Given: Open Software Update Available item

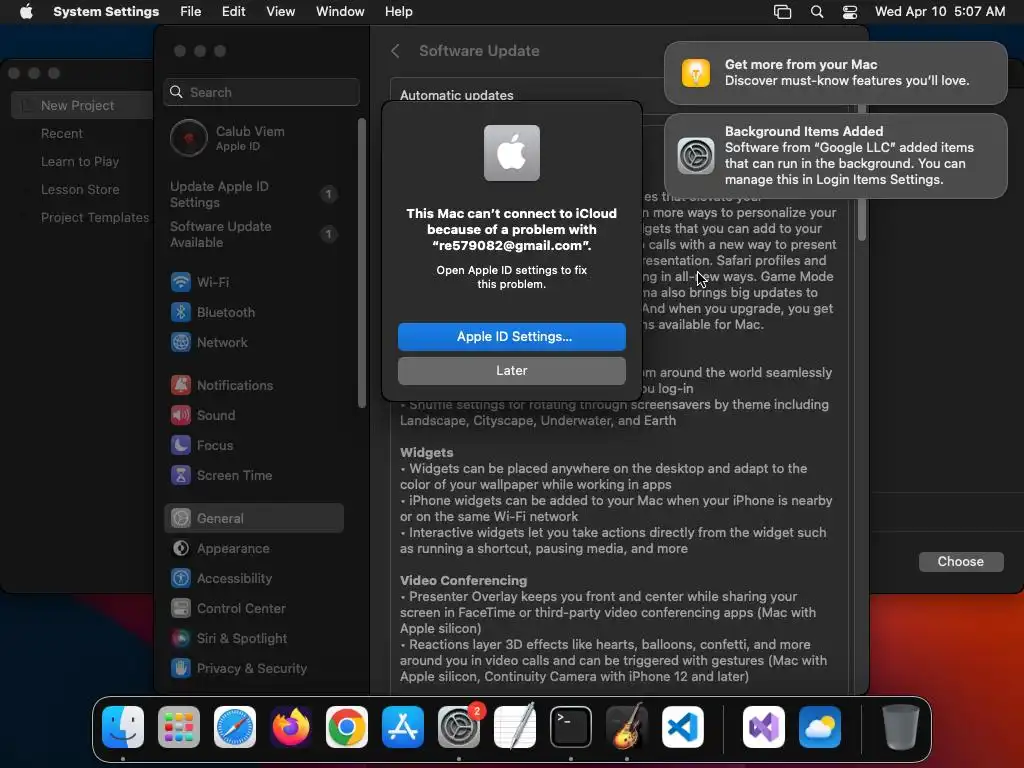Looking at the screenshot, I should coord(253,234).
